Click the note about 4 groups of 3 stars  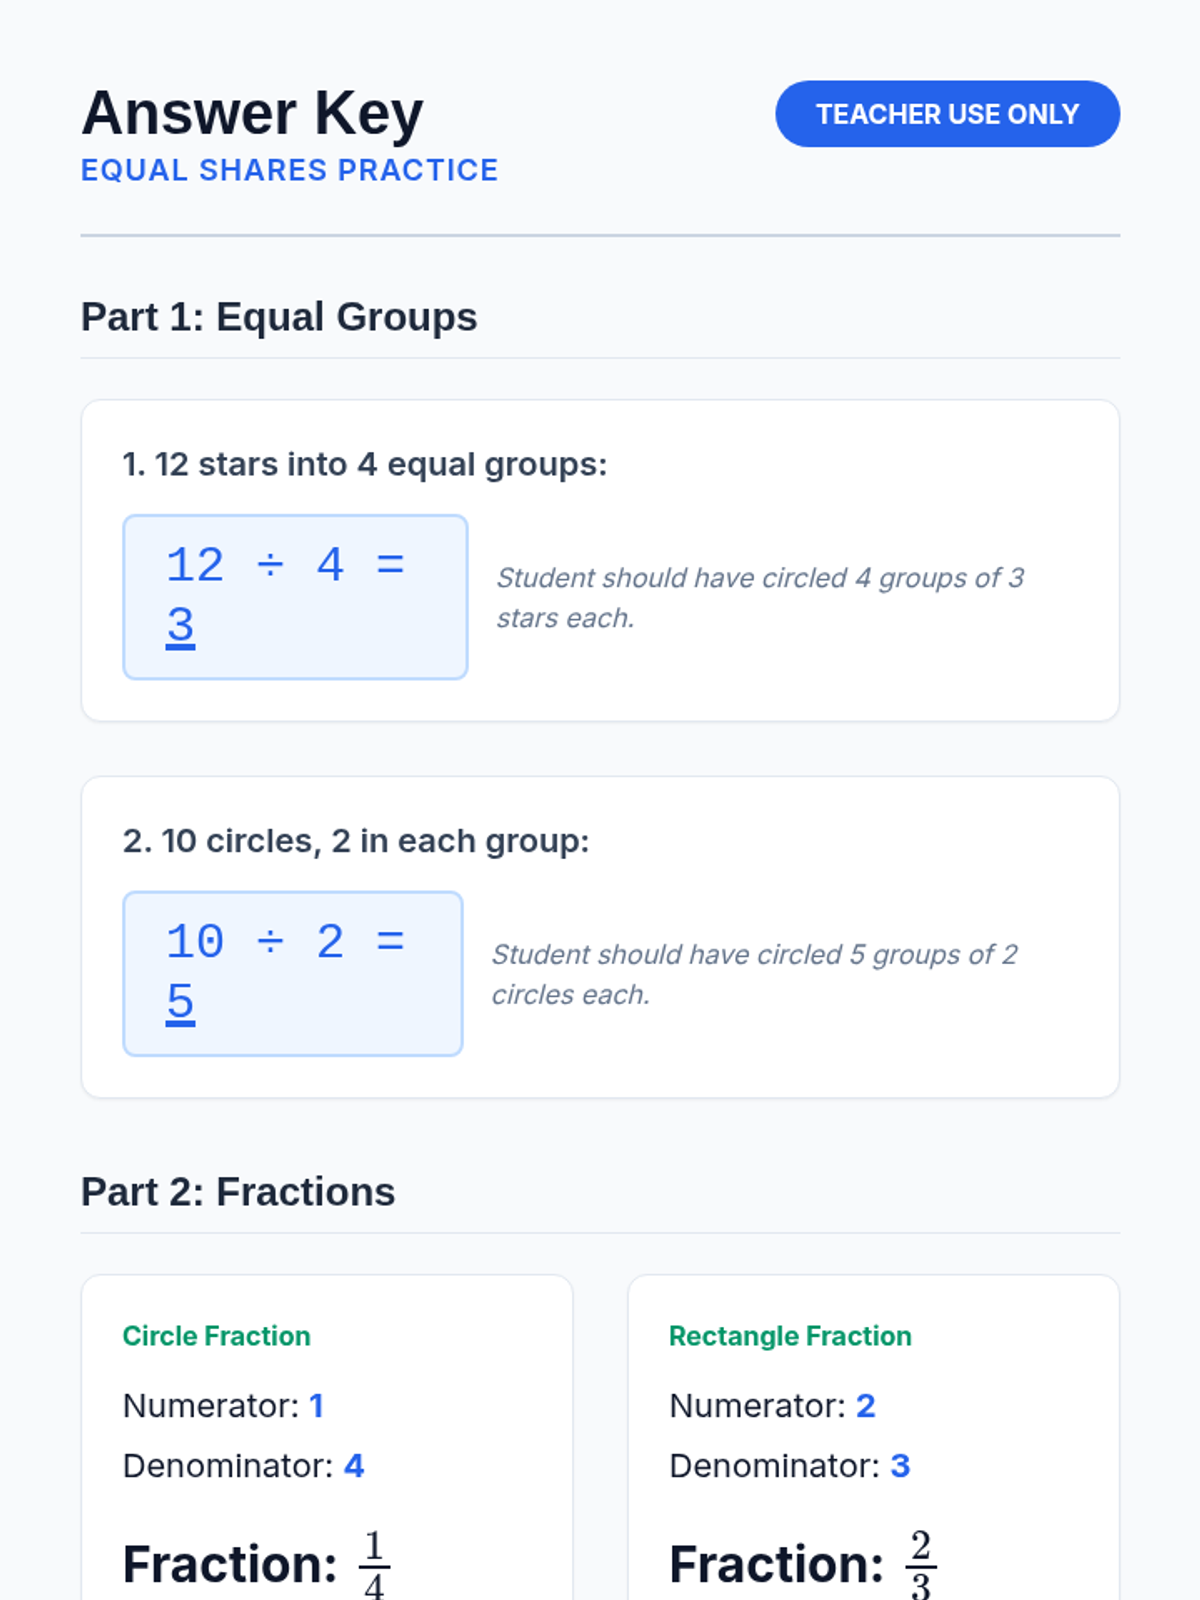(x=760, y=597)
